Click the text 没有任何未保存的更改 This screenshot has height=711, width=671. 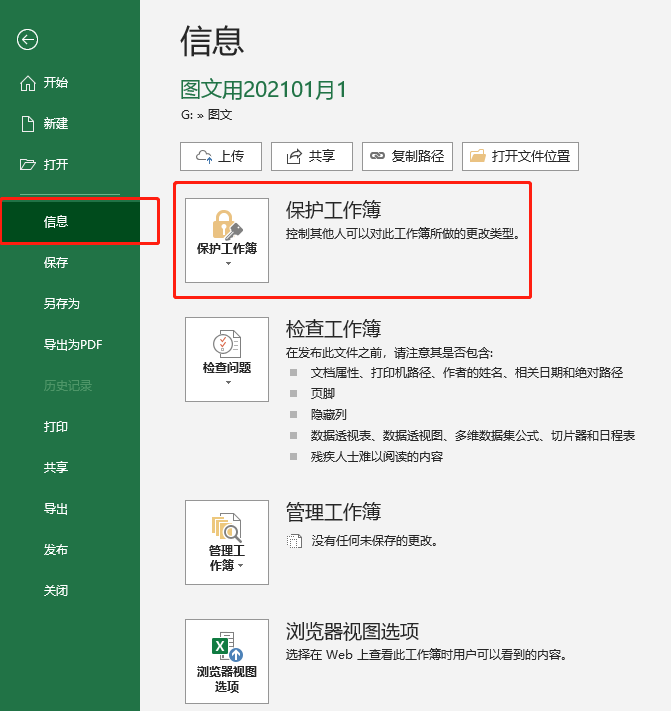(x=374, y=541)
